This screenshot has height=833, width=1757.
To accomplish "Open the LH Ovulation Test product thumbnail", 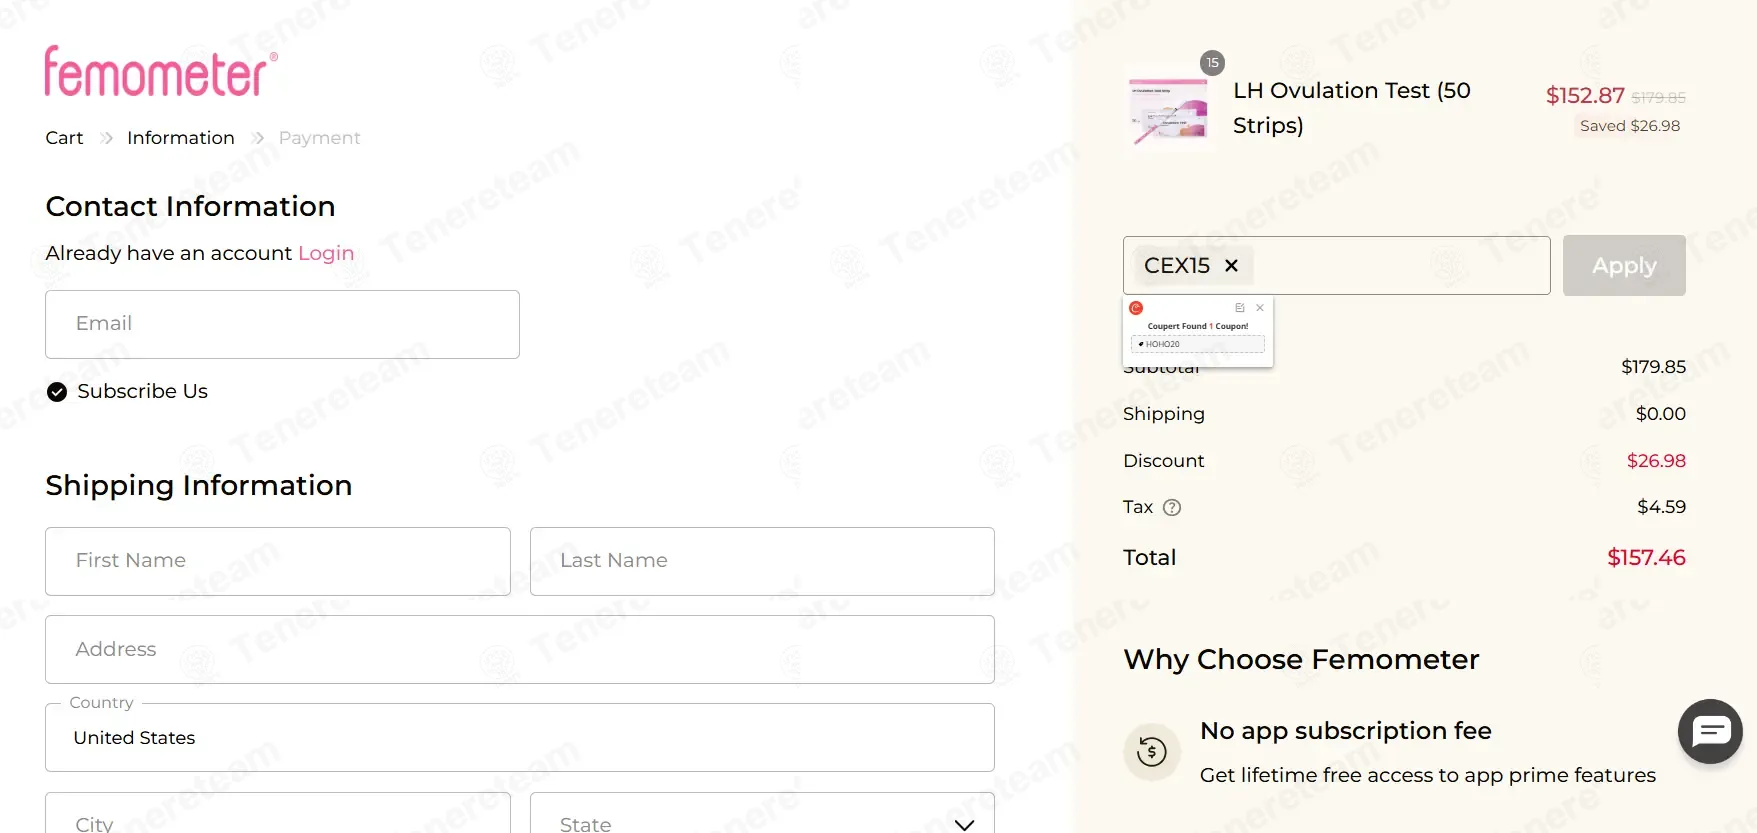I will pos(1169,109).
